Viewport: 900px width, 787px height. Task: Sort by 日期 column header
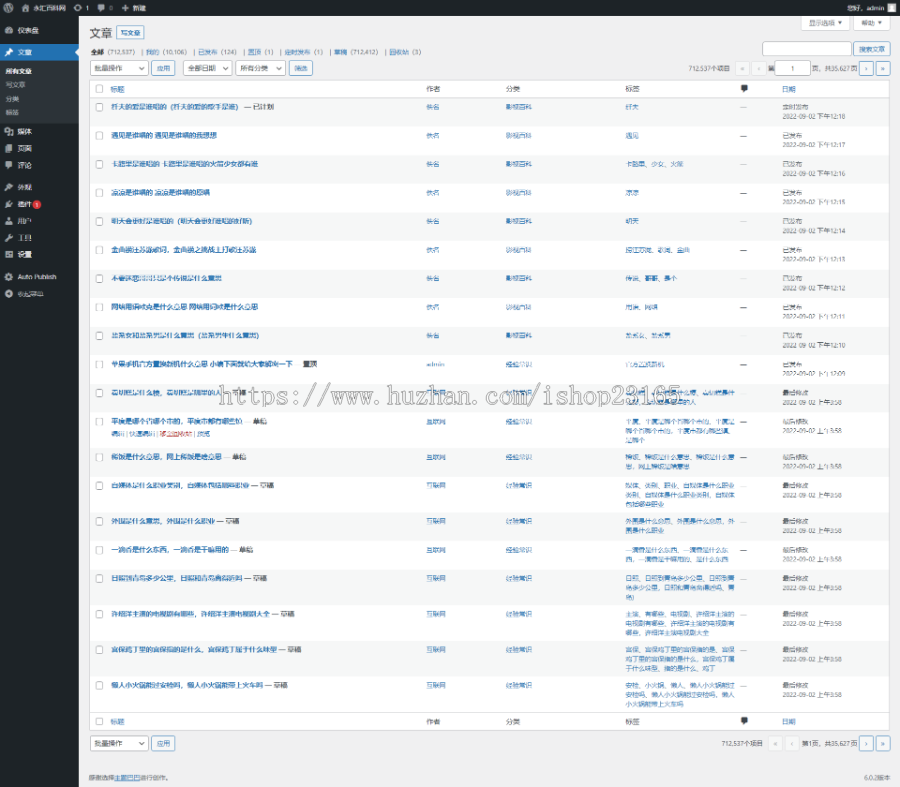pos(789,90)
